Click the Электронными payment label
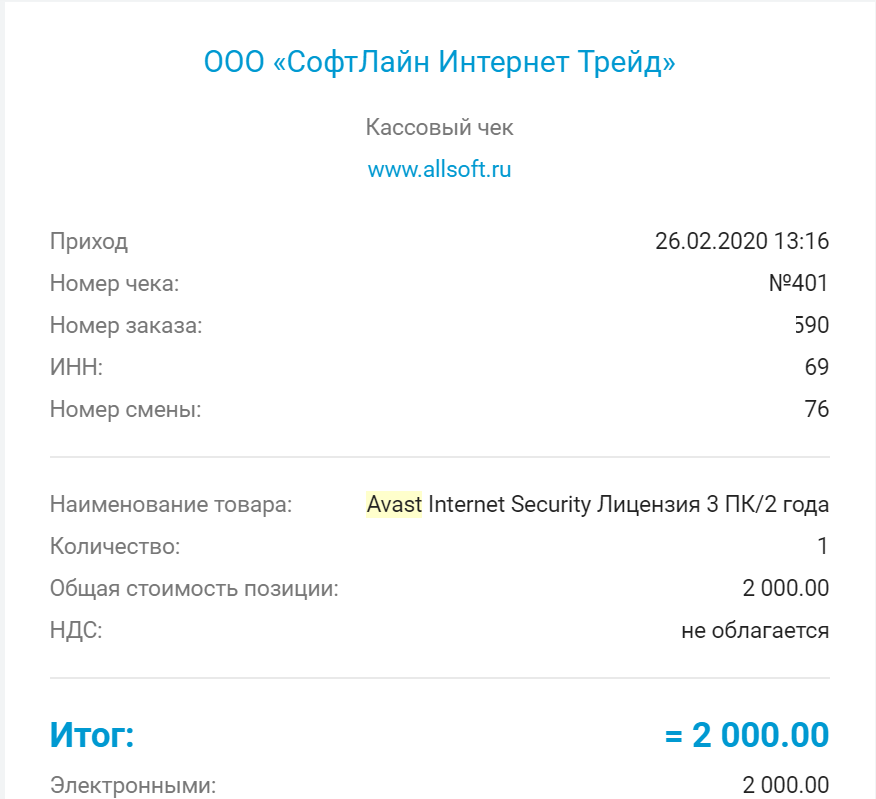The width and height of the screenshot is (876, 799). click(133, 785)
